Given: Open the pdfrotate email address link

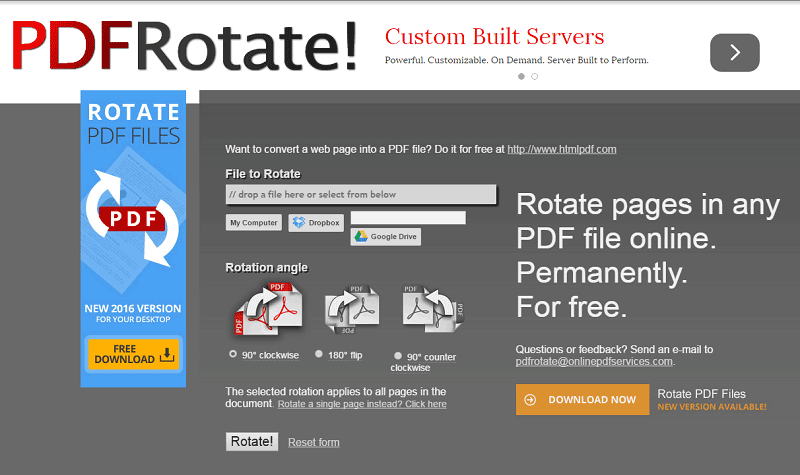Looking at the screenshot, I should [594, 361].
